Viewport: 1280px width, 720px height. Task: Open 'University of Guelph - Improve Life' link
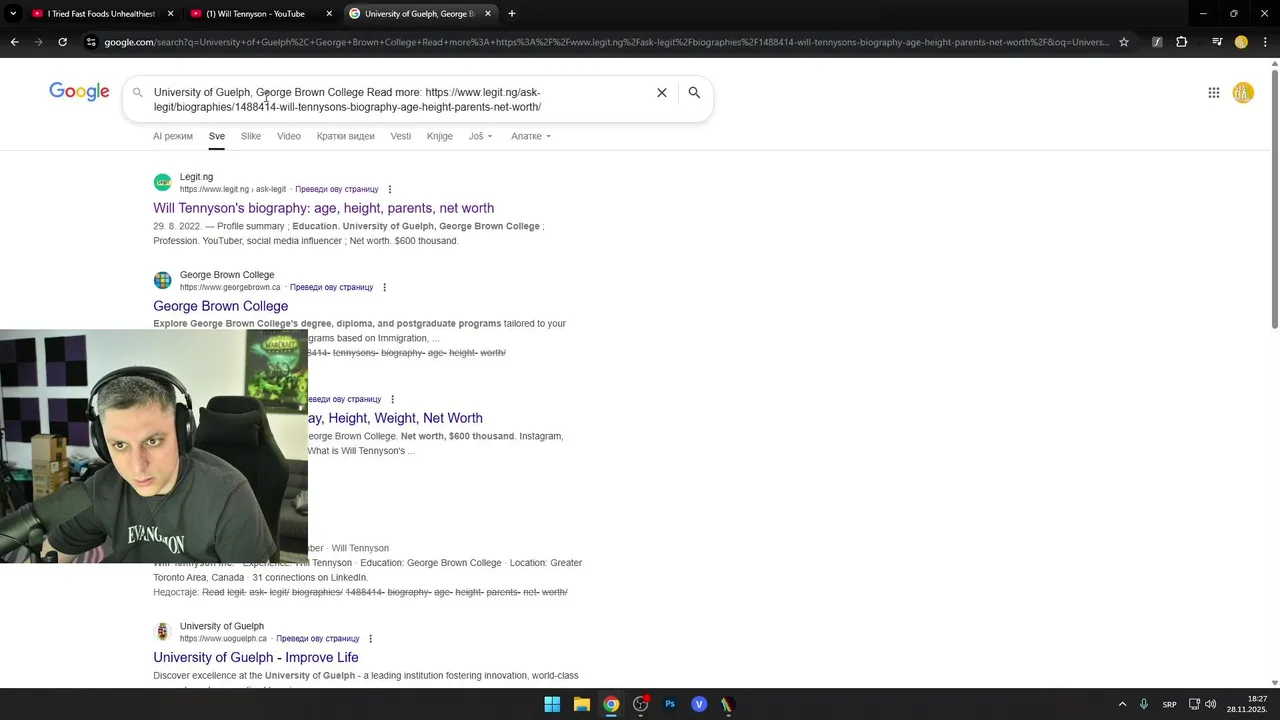[x=255, y=657]
